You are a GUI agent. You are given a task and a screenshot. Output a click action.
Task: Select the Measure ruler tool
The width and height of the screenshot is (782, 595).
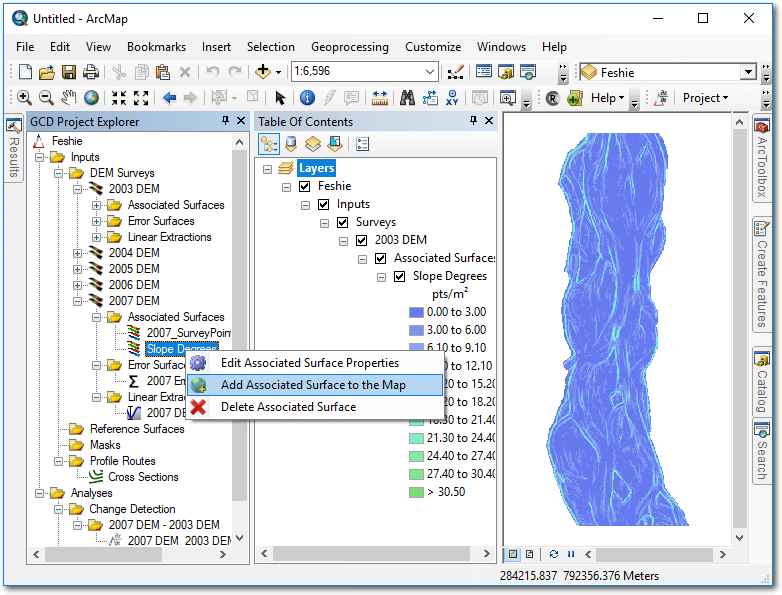click(380, 98)
